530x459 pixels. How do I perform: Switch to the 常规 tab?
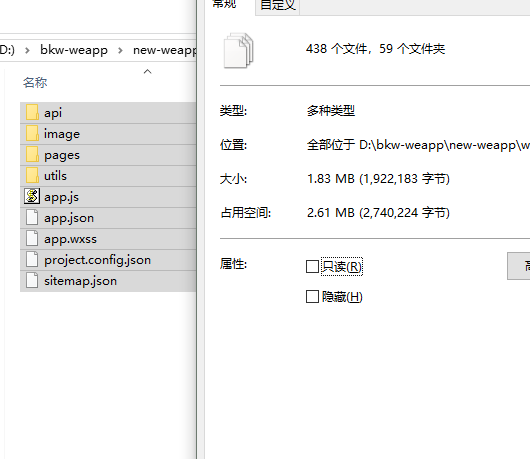[x=224, y=5]
